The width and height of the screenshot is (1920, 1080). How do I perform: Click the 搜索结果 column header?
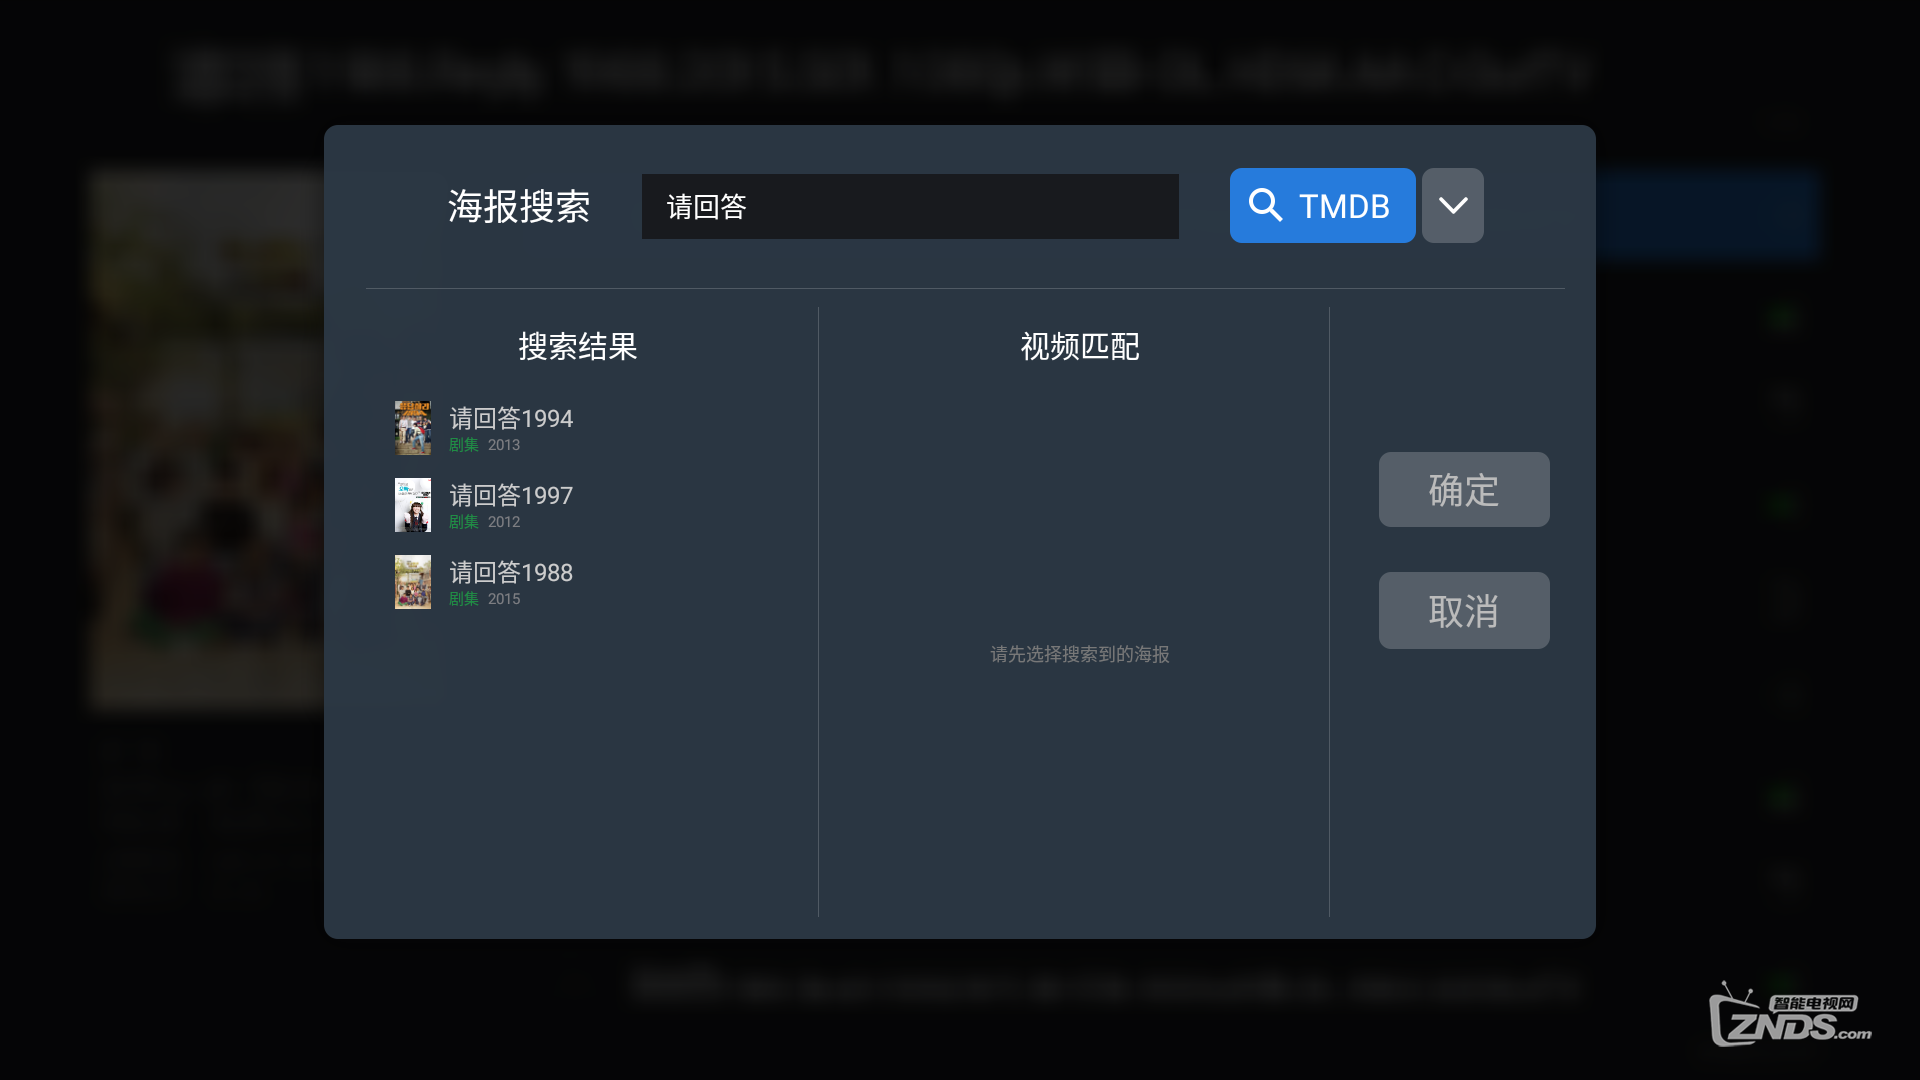tap(577, 346)
